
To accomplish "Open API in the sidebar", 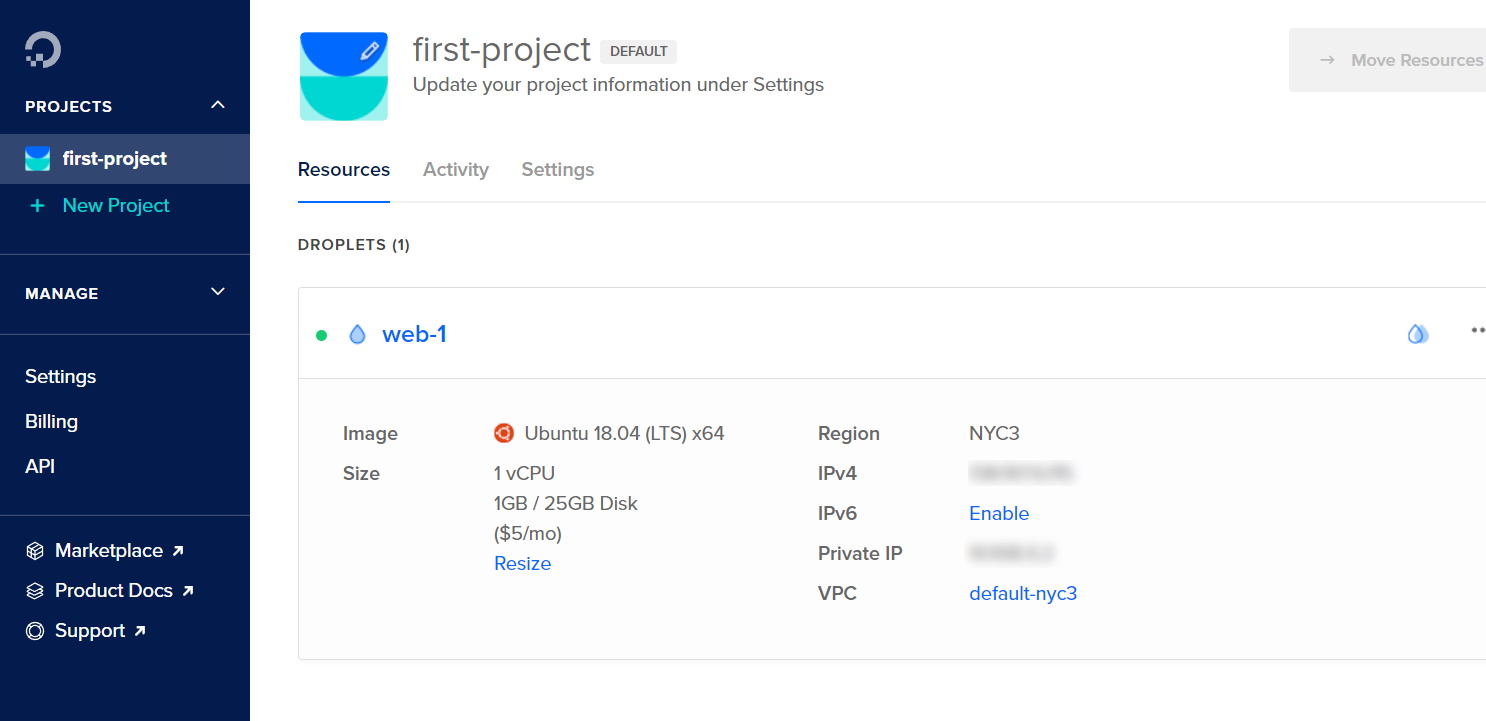I will coord(40,466).
